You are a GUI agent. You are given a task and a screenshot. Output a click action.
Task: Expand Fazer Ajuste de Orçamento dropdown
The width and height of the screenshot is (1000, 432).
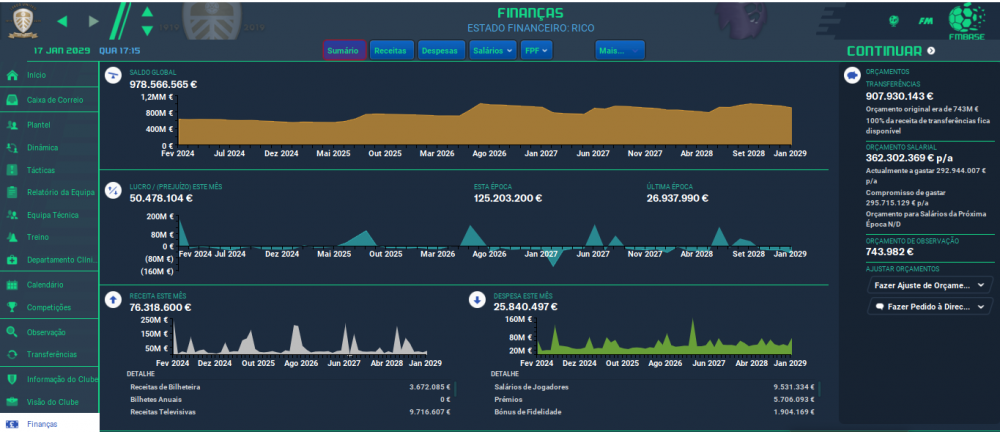tap(930, 285)
